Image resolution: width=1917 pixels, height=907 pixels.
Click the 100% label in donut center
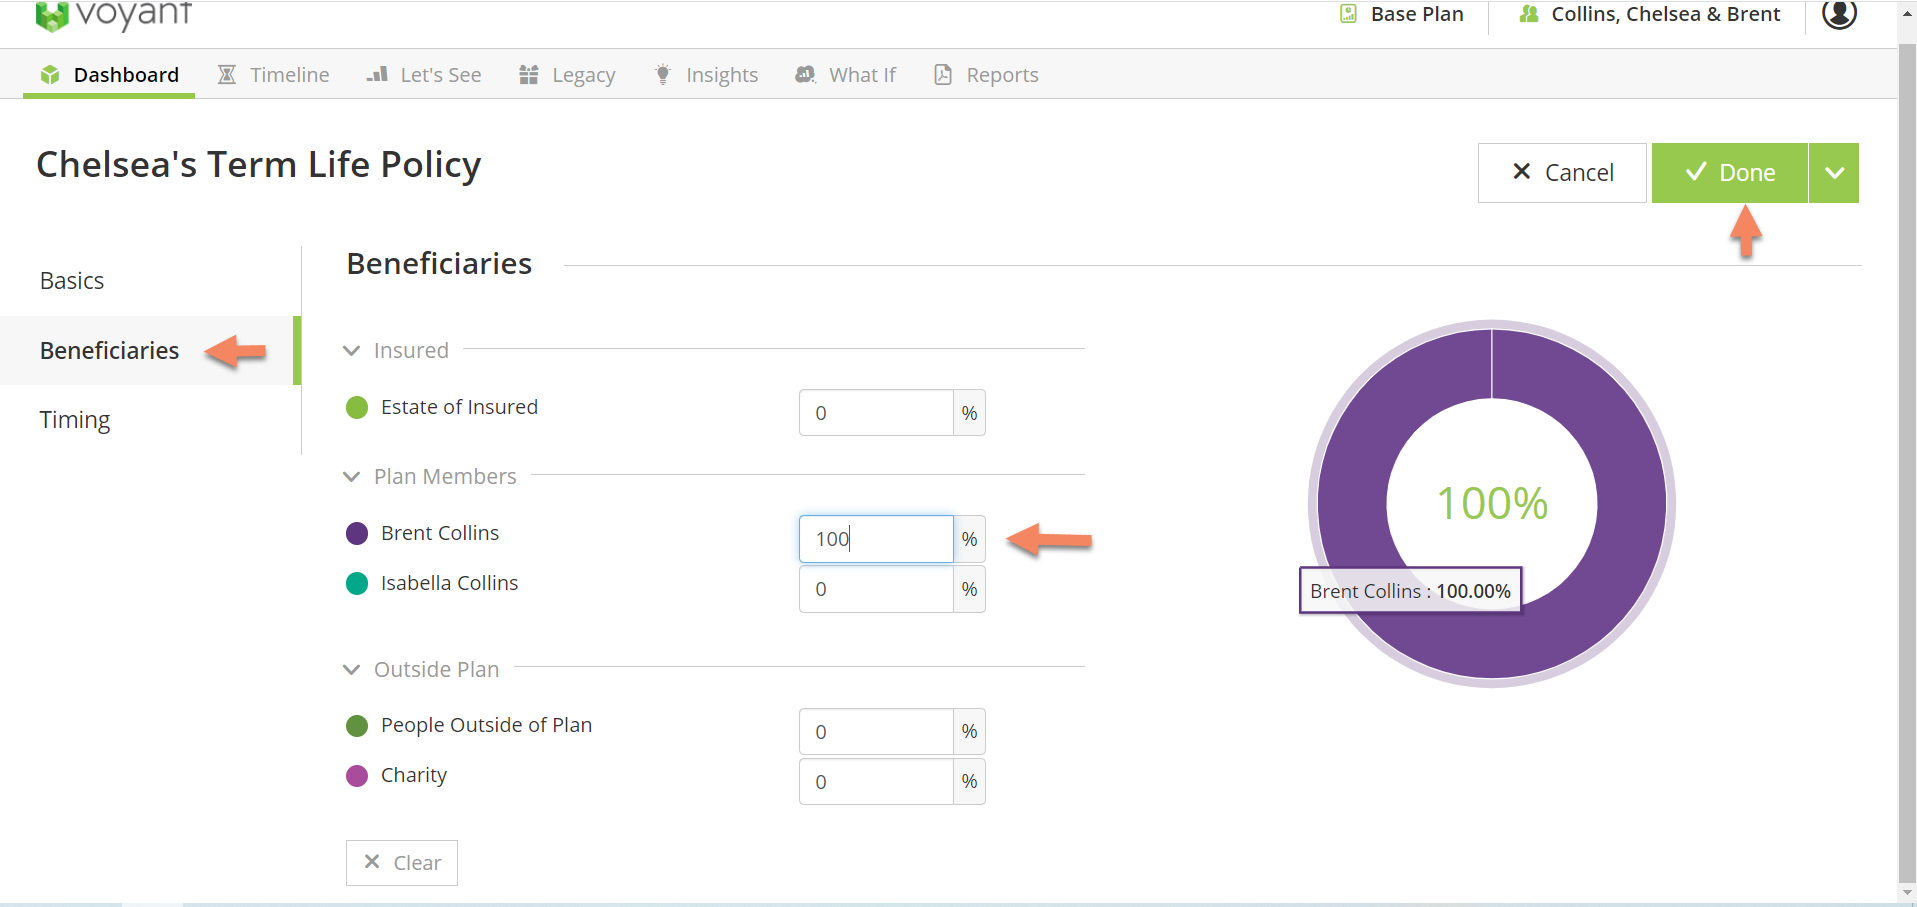coord(1492,503)
